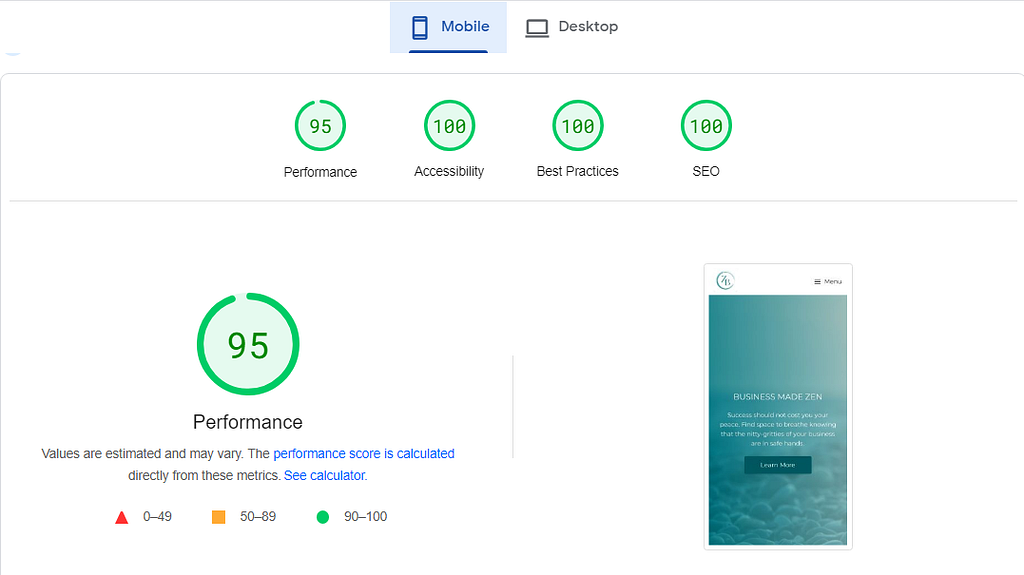Click the 0–49 legend text
The image size is (1024, 575).
157,517
